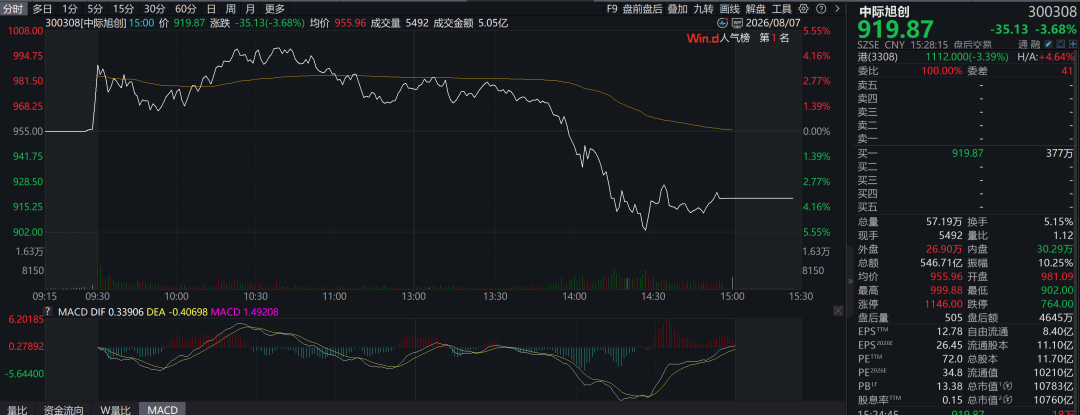
Task: Select the 15分 period tab
Action: (x=124, y=9)
